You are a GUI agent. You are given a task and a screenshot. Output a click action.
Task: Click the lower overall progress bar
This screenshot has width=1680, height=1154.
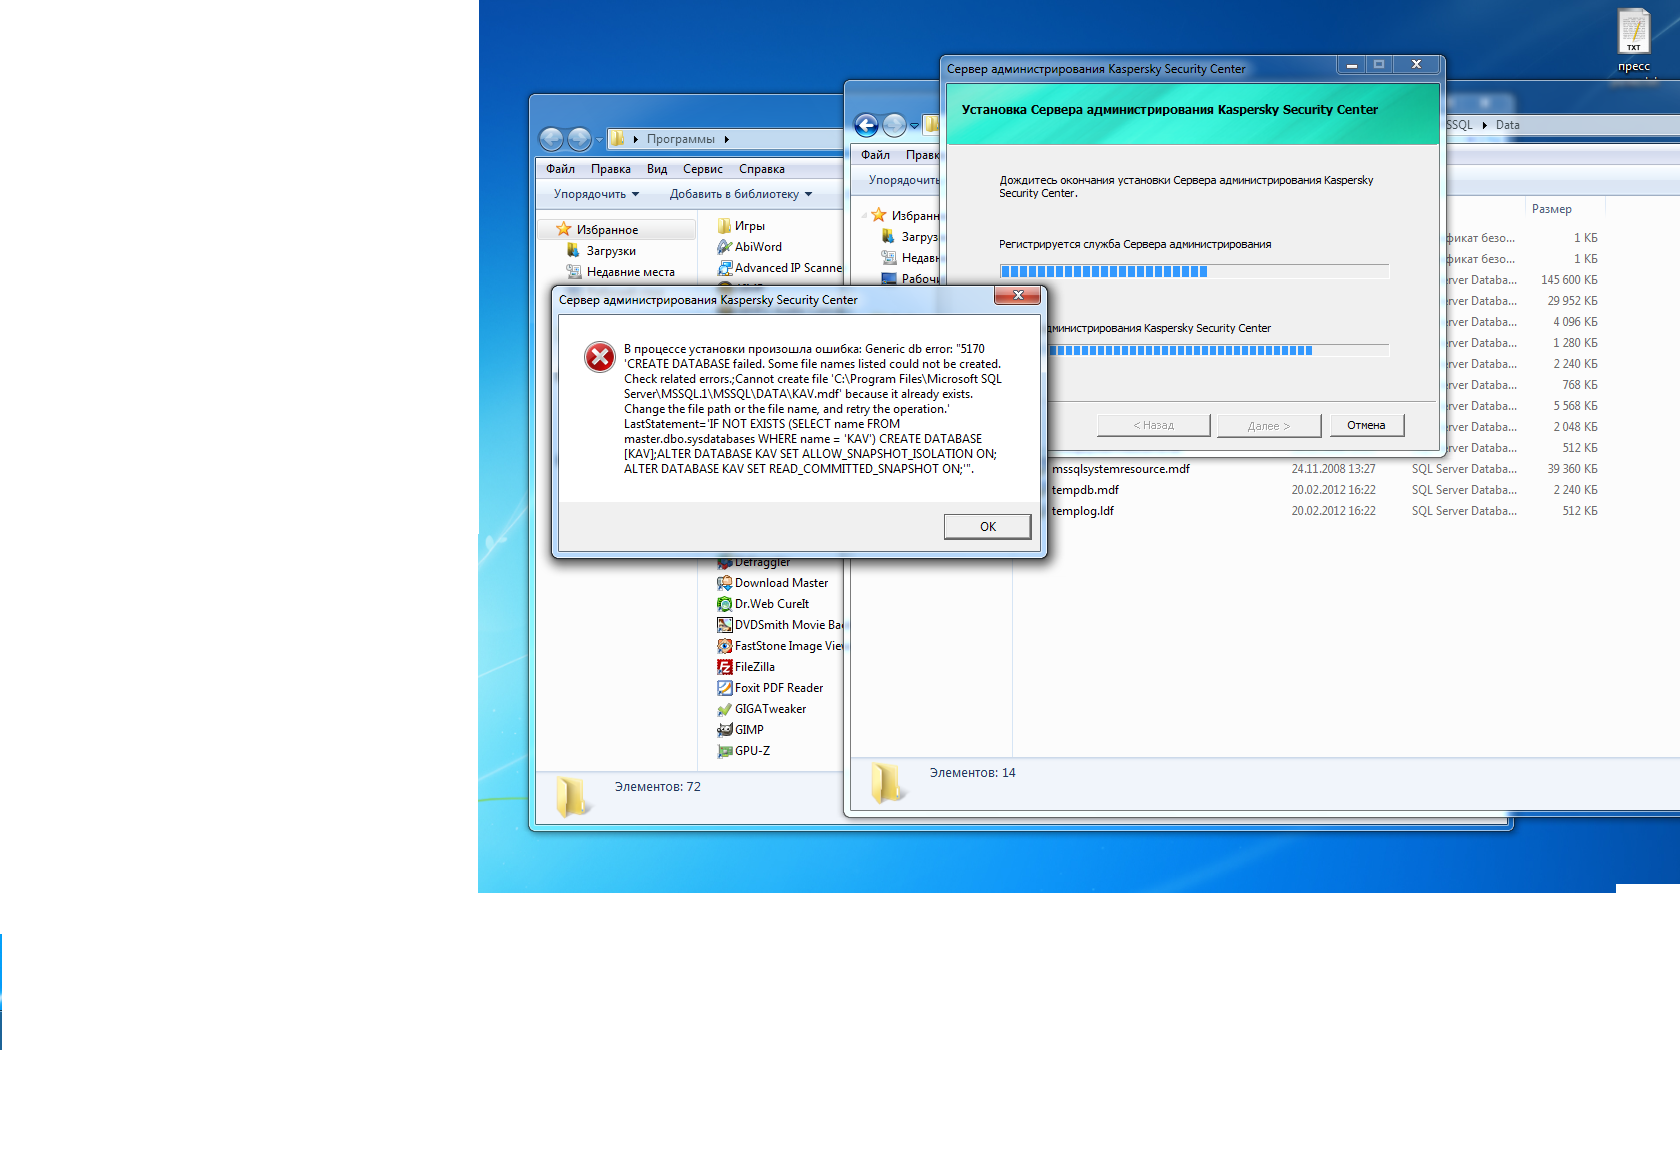tap(1217, 350)
